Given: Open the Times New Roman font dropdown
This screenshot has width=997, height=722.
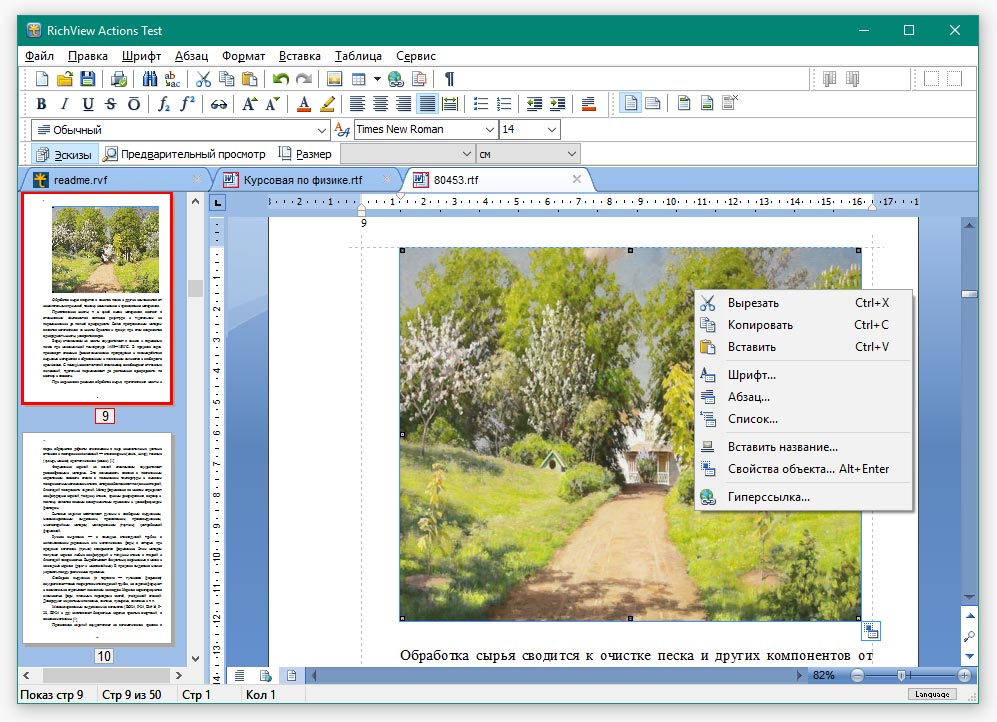Looking at the screenshot, I should pyautogui.click(x=489, y=130).
